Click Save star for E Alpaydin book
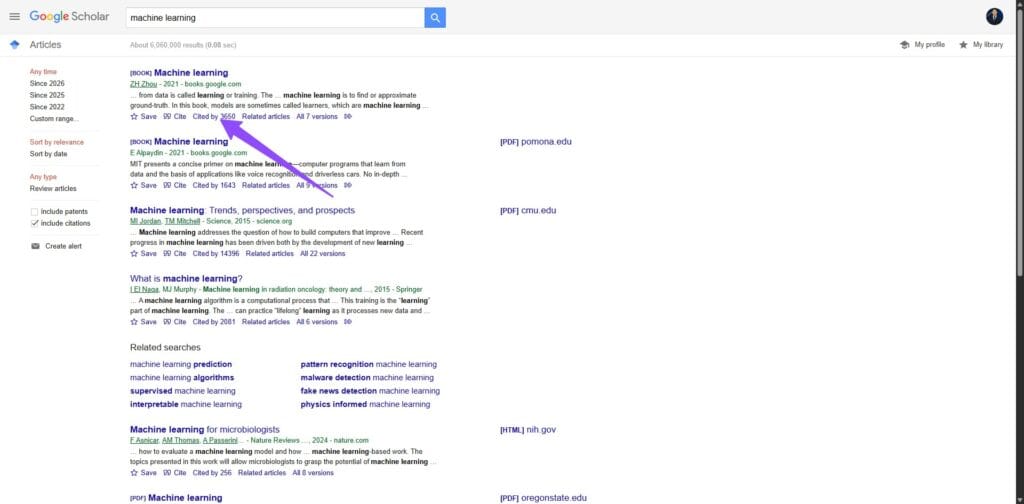Viewport: 1024px width, 504px height. 134,185
